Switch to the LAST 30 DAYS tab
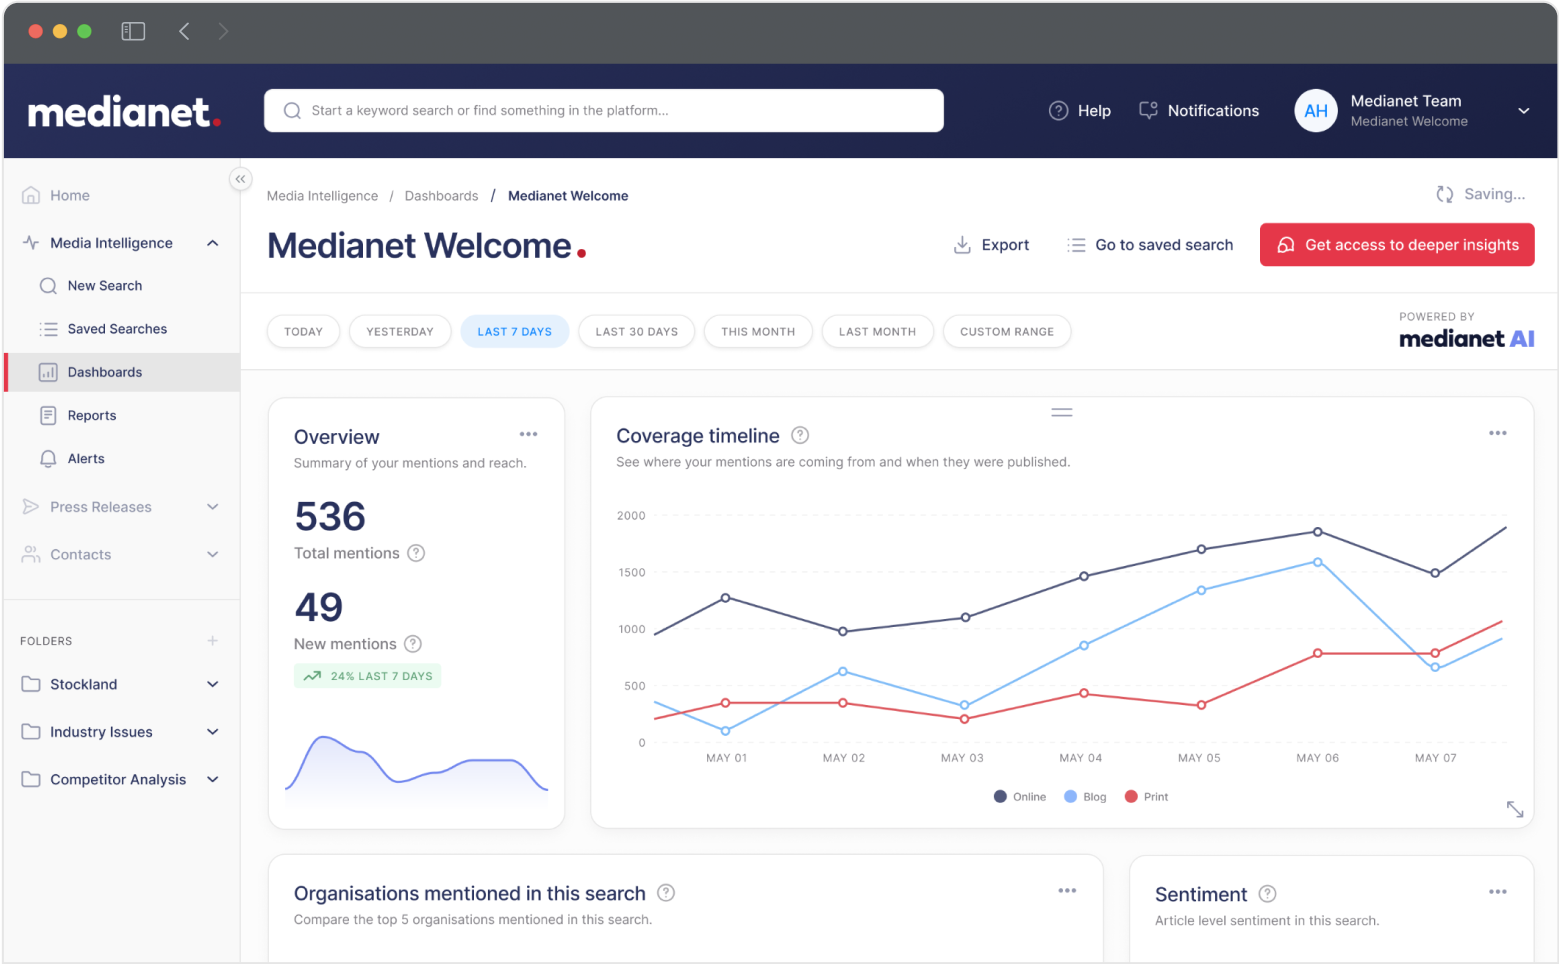Viewport: 1559px width, 964px height. [x=636, y=331]
